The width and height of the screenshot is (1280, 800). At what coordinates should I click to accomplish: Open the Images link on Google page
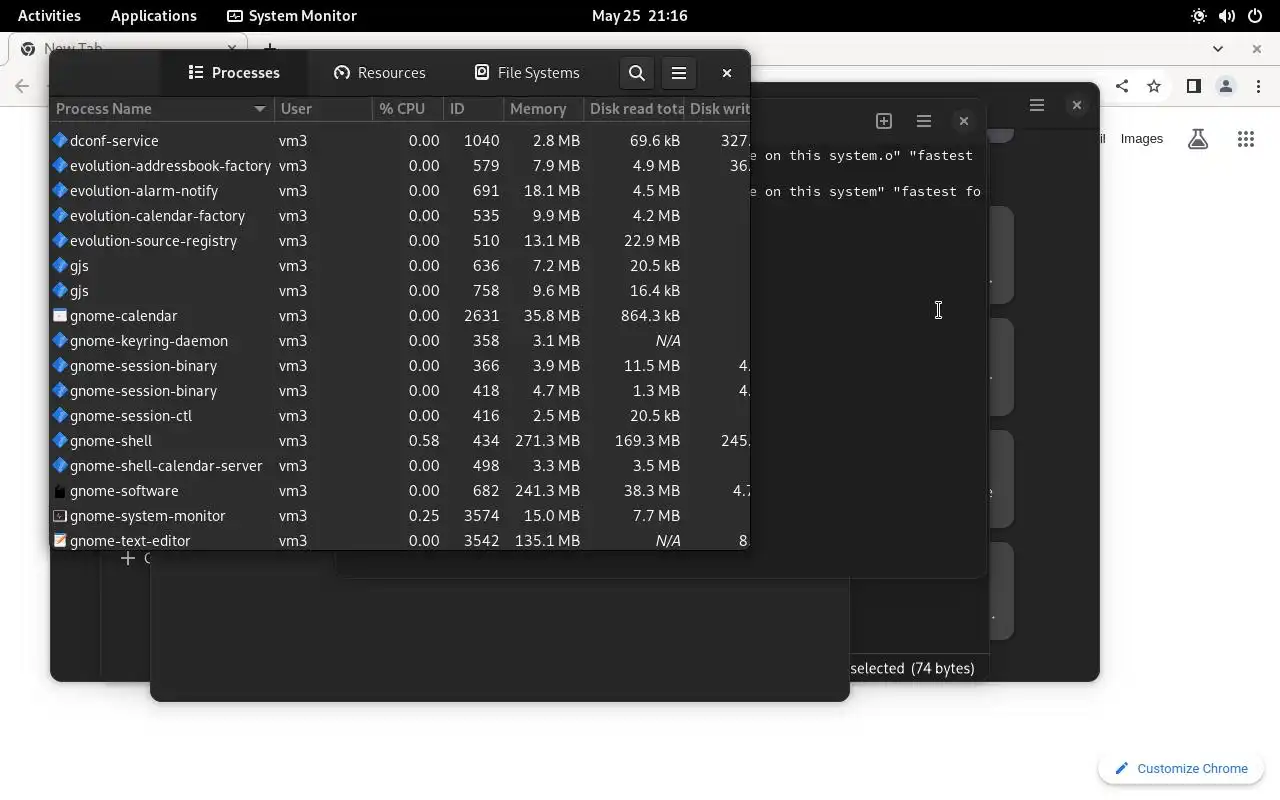pos(1141,139)
